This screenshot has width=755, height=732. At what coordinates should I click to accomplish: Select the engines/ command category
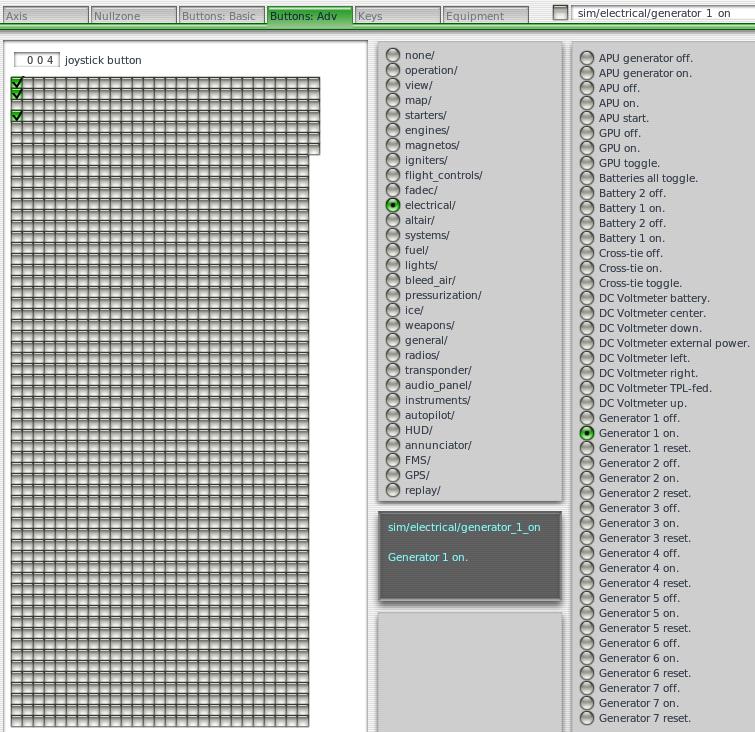[x=393, y=130]
